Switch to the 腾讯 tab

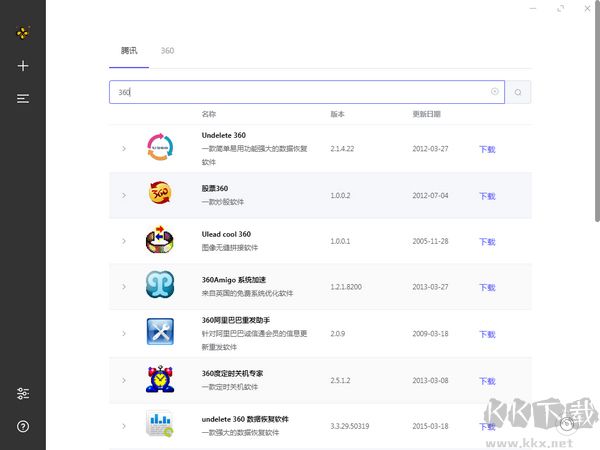[x=129, y=50]
